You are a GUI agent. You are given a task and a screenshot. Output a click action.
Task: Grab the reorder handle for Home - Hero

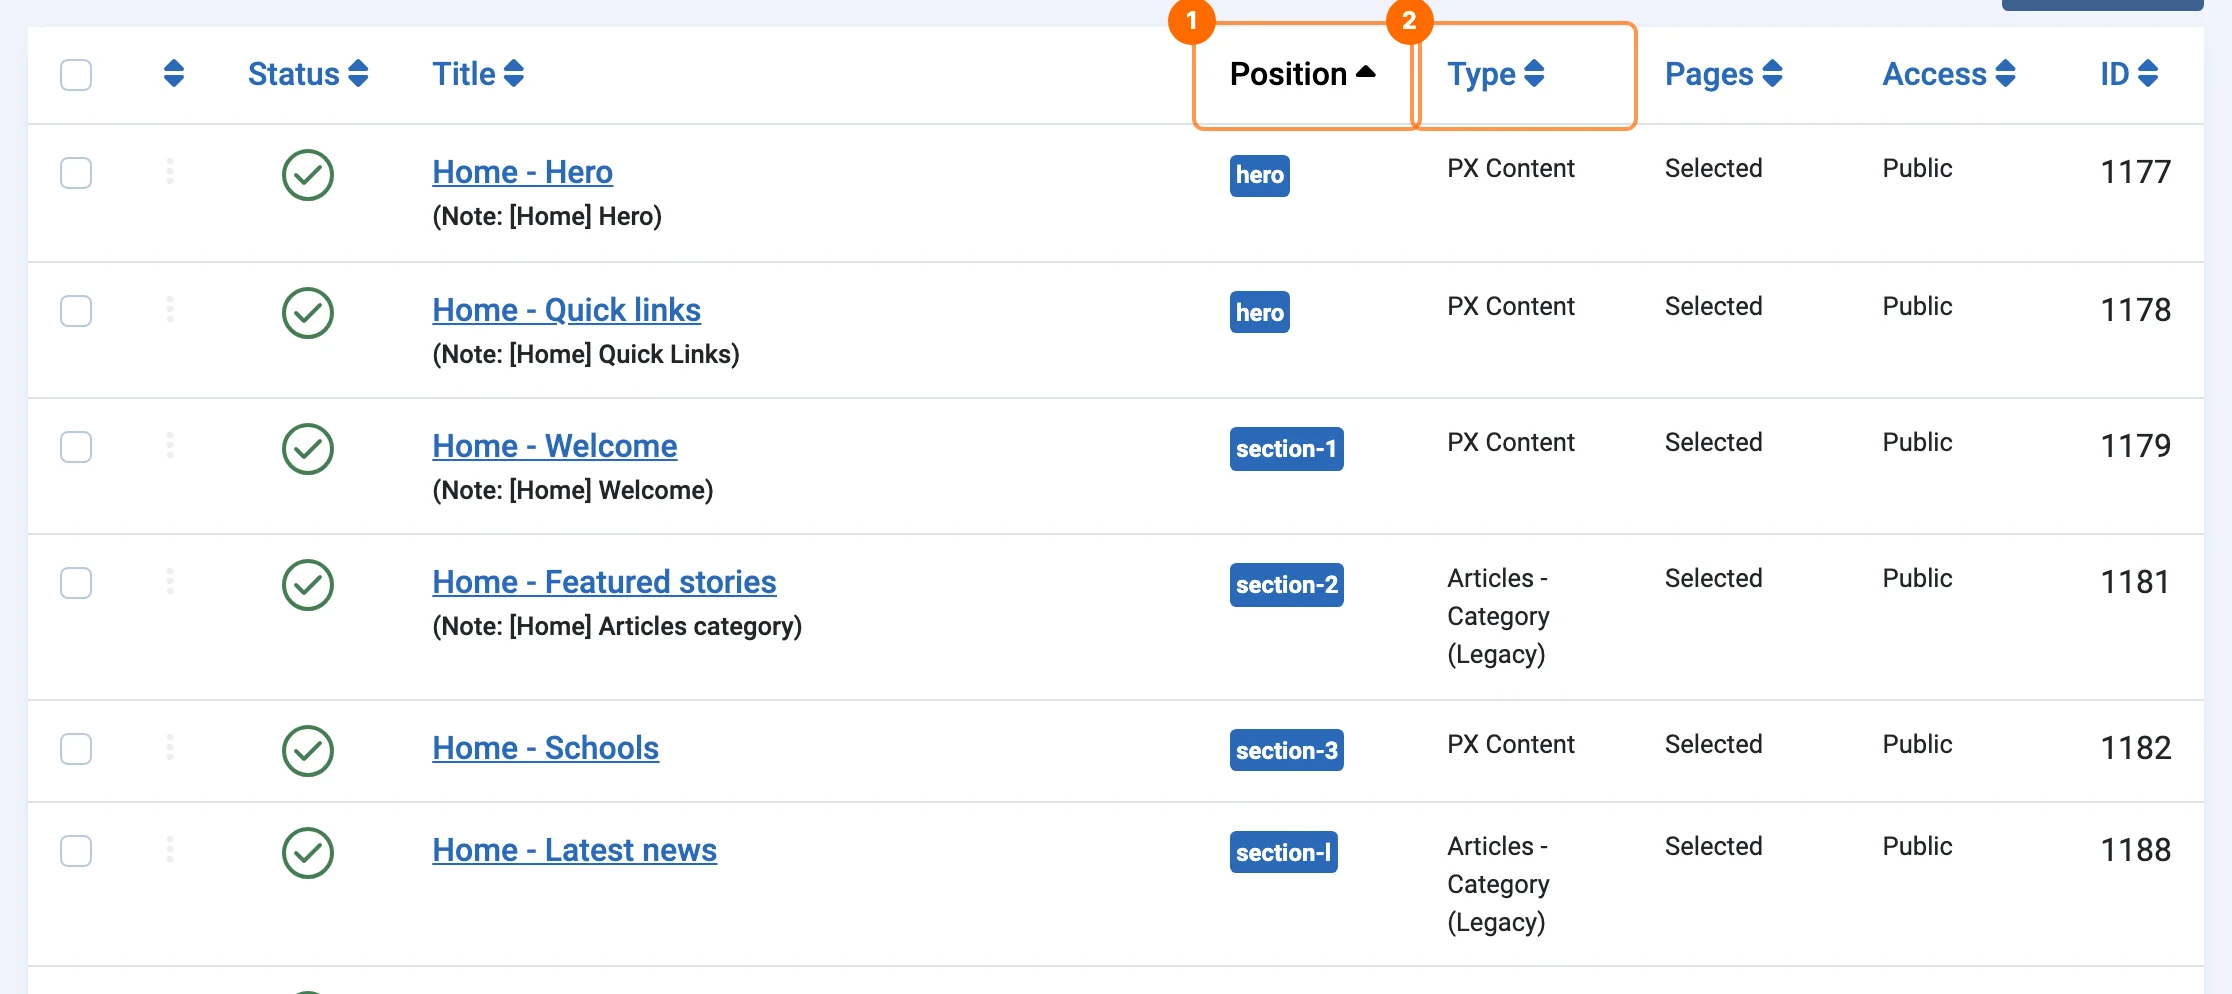170,172
